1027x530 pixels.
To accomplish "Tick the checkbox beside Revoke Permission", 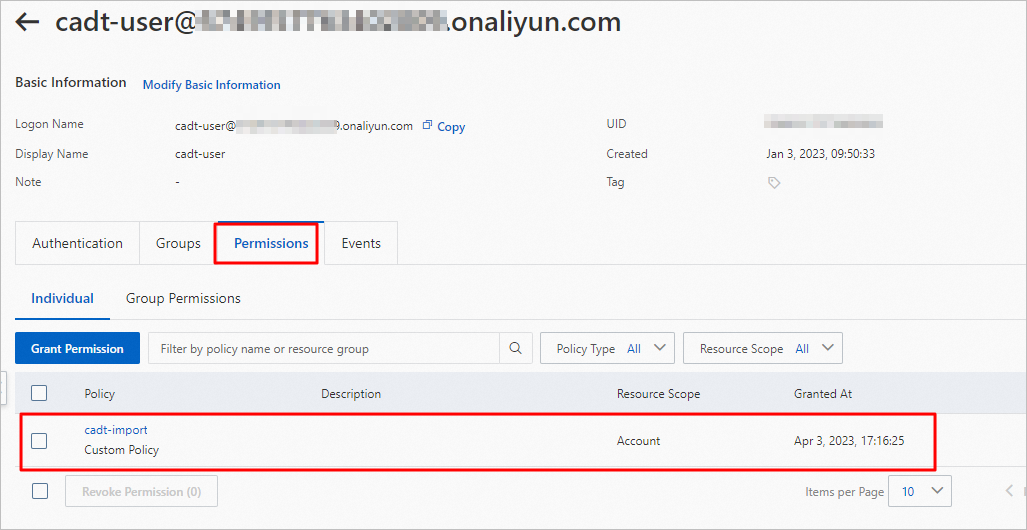I will (40, 491).
